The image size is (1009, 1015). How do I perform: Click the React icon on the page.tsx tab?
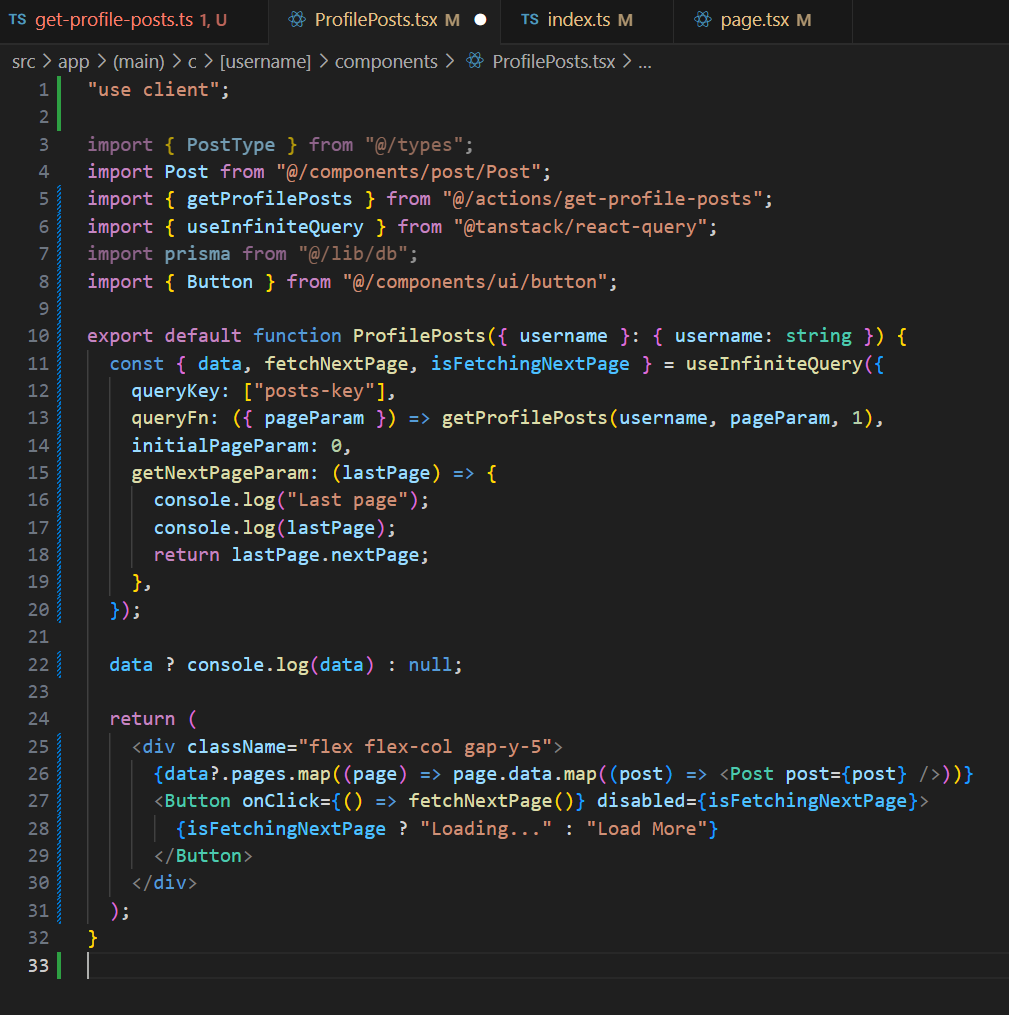tap(702, 20)
